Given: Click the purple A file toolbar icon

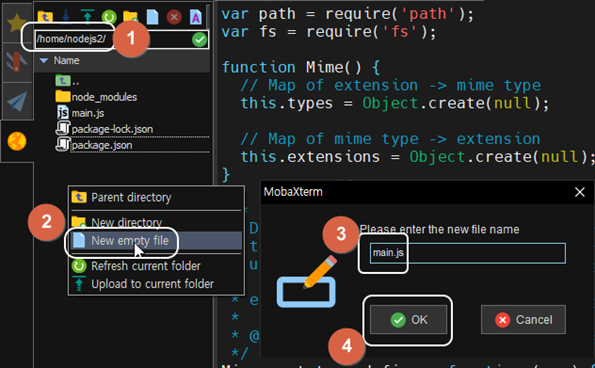Looking at the screenshot, I should pyautogui.click(x=196, y=17).
